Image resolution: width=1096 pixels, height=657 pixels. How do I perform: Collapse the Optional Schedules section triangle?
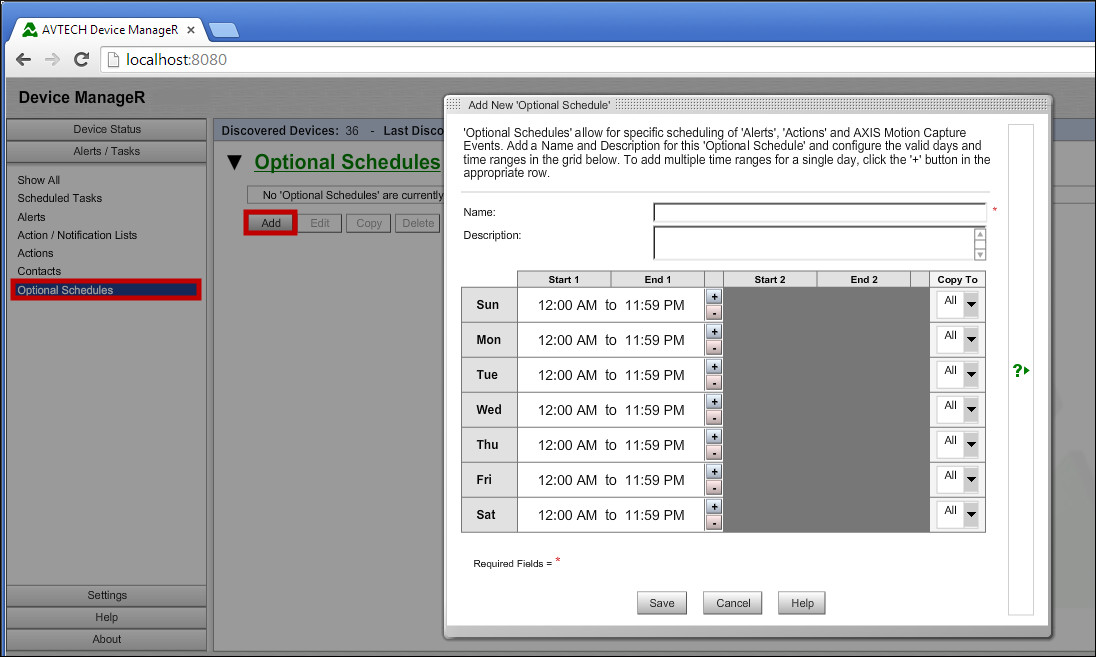[x=234, y=163]
